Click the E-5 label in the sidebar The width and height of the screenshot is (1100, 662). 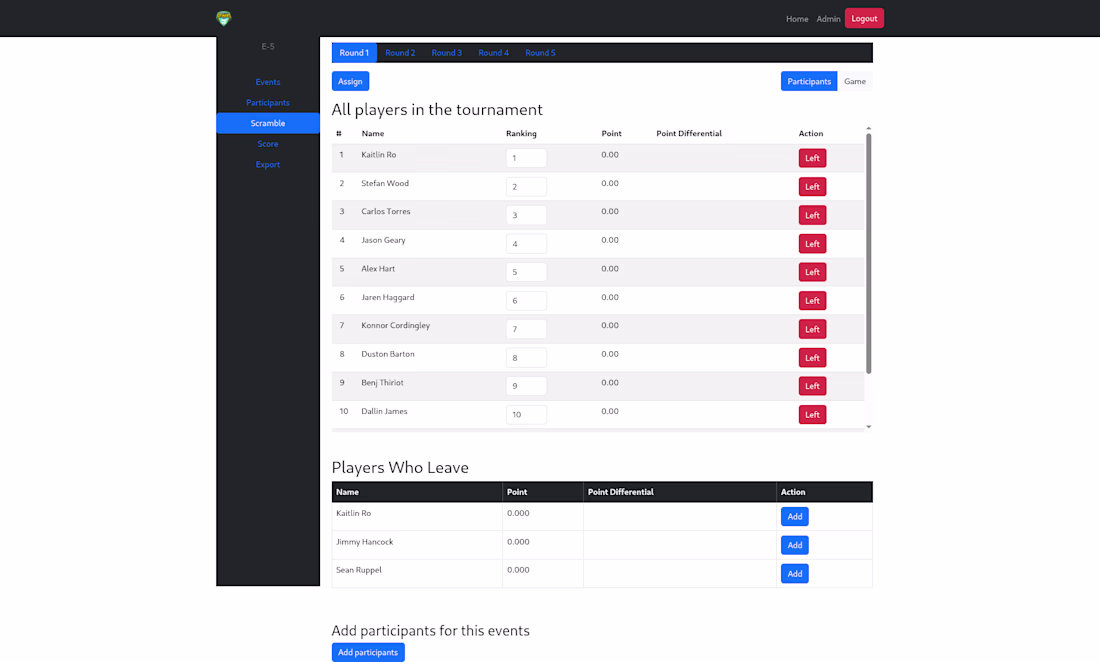tap(268, 46)
